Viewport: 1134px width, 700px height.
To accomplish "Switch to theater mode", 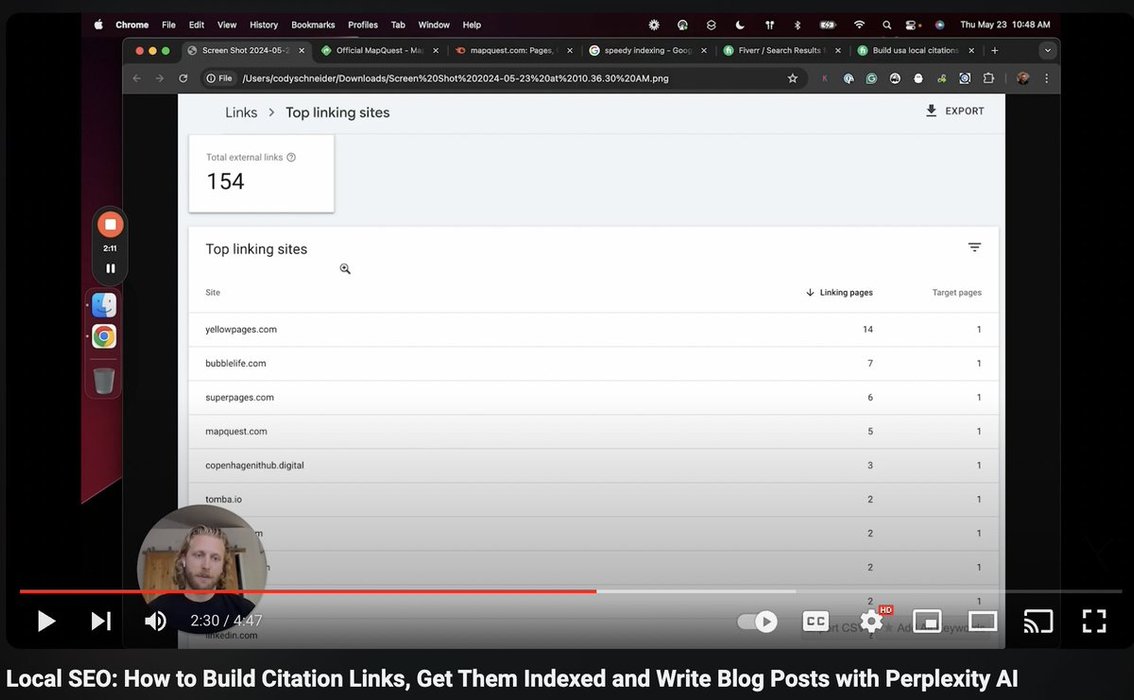I will coord(982,622).
